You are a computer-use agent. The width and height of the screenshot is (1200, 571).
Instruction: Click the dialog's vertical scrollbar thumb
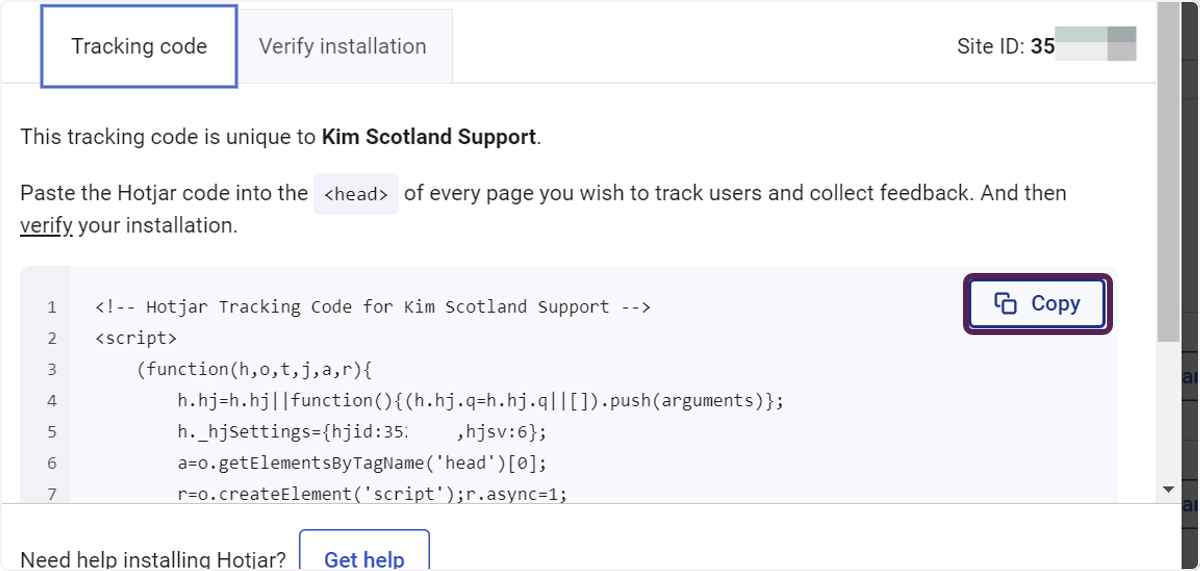pyautogui.click(x=1168, y=170)
